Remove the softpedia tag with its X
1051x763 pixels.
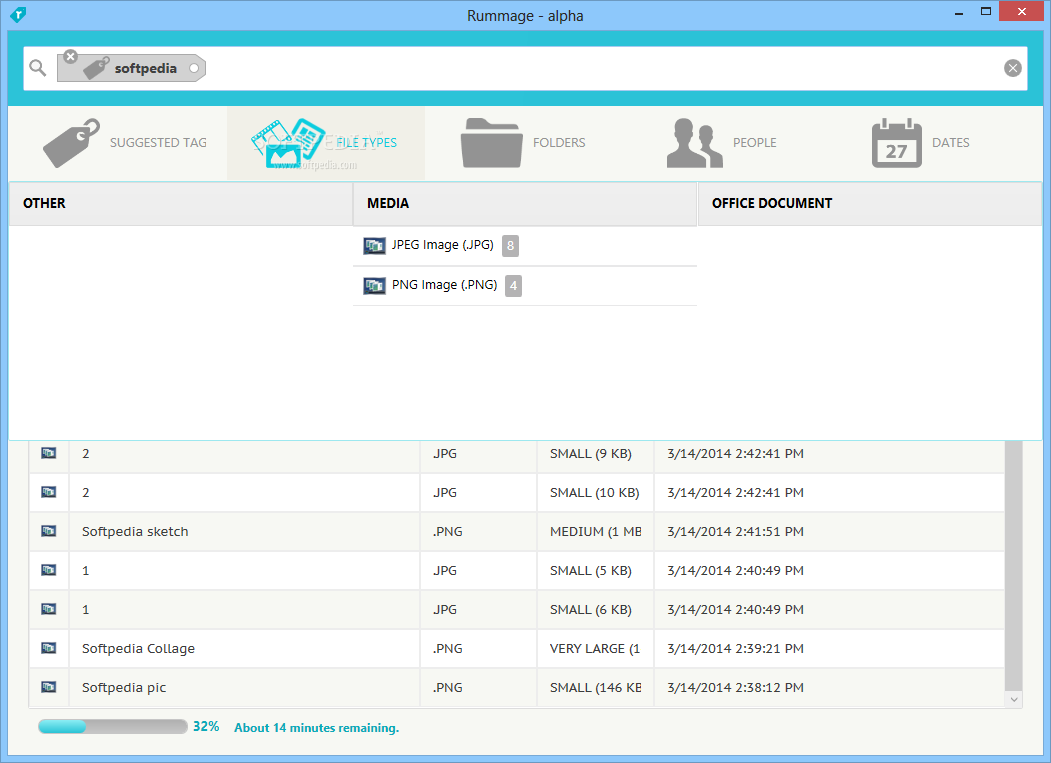tap(70, 57)
